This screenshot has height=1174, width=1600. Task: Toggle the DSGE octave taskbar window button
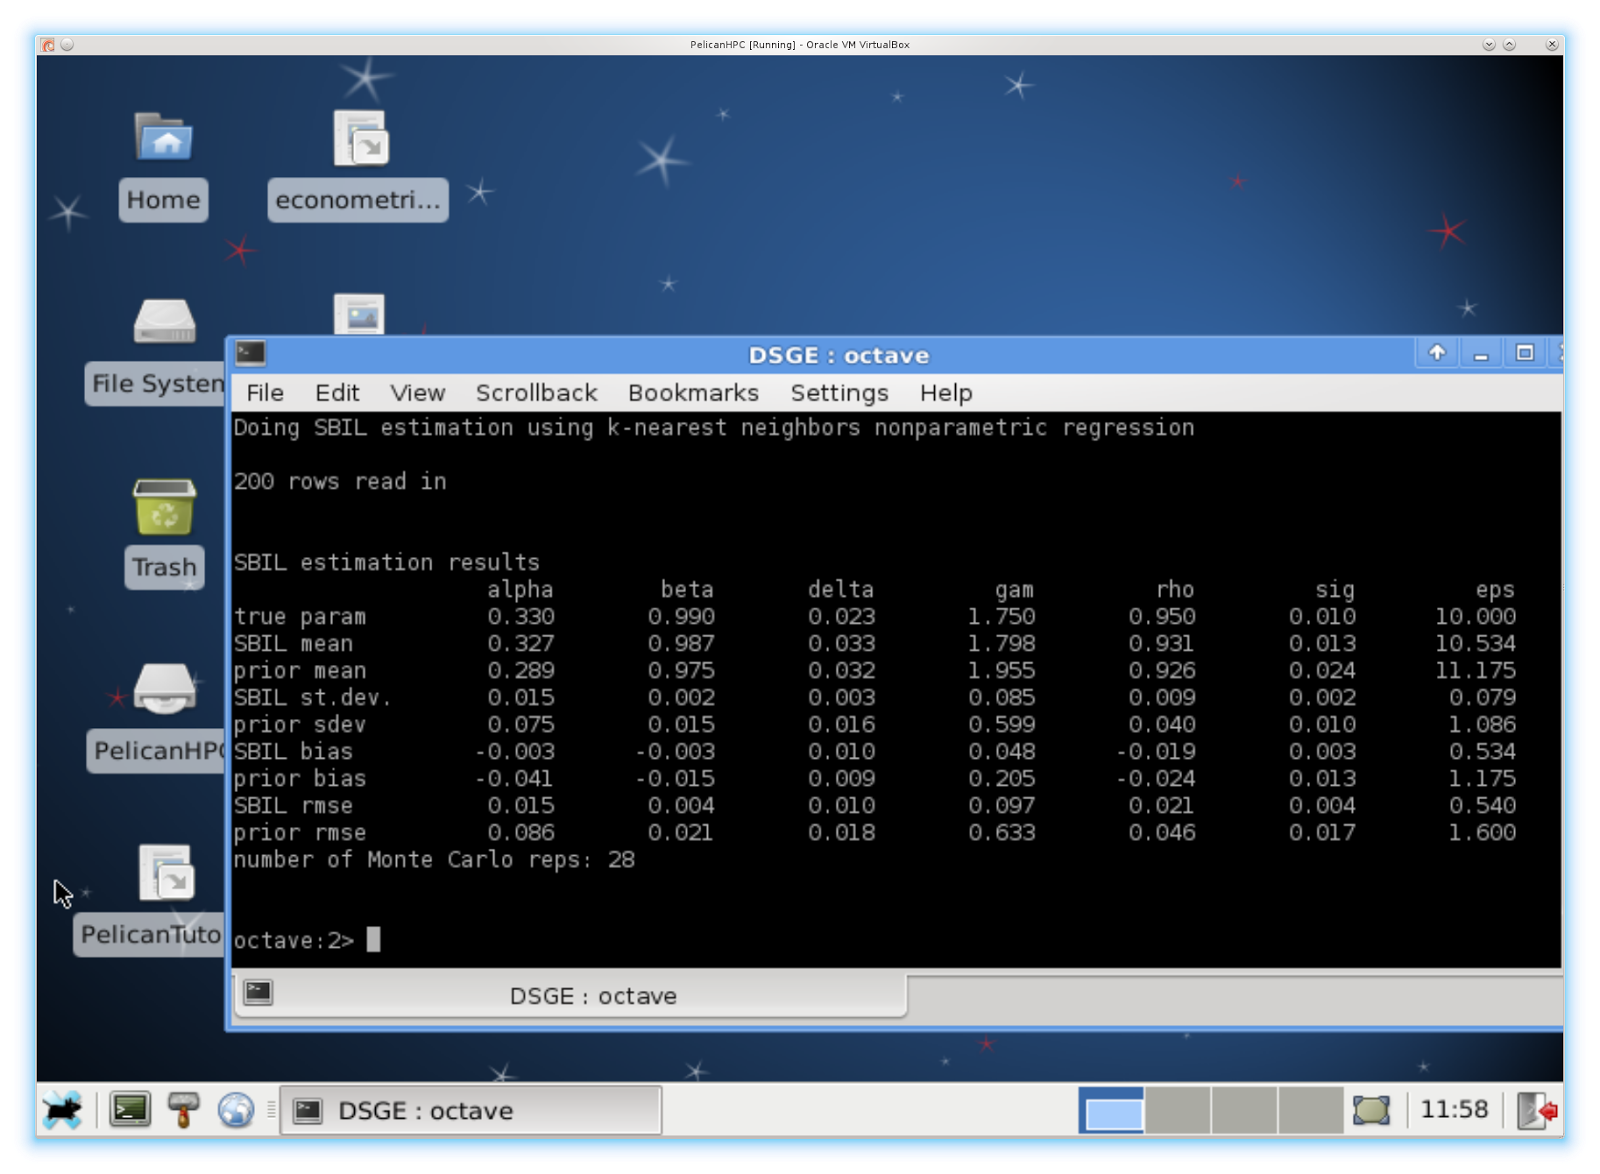[470, 1110]
